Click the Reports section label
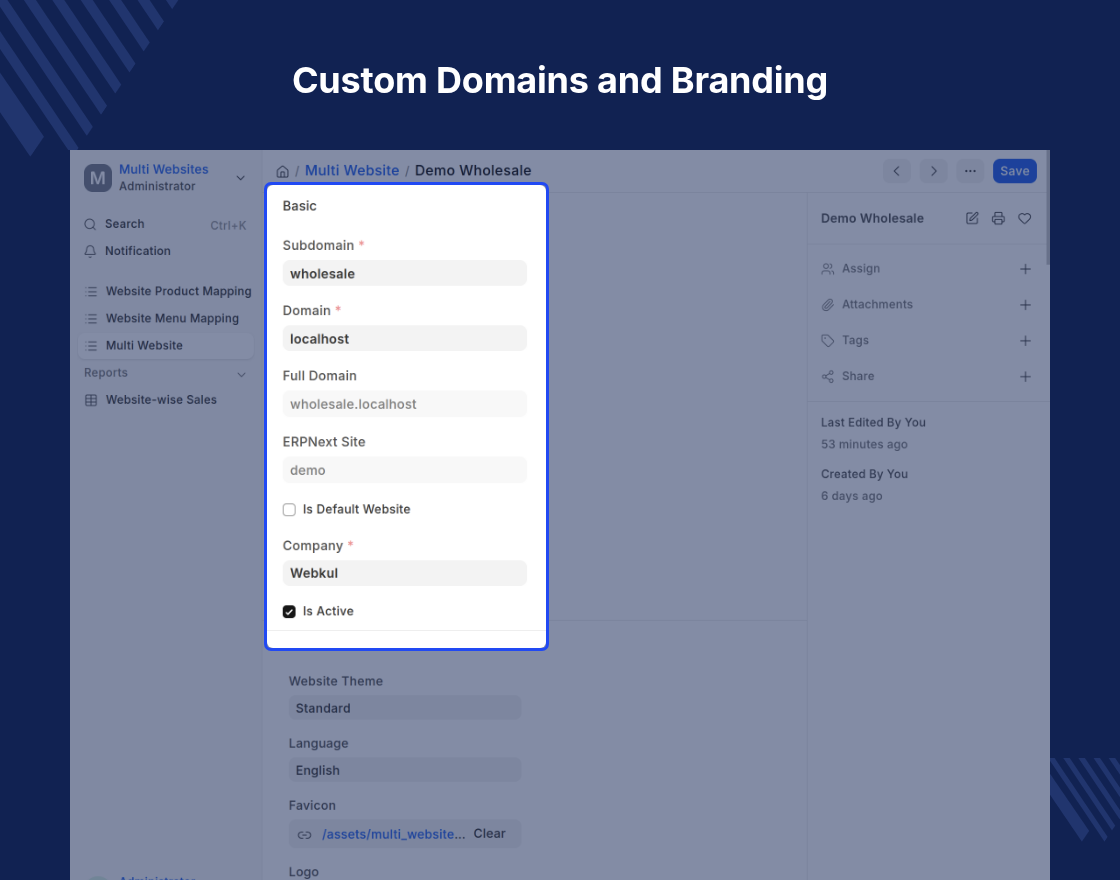This screenshot has height=880, width=1120. pos(106,373)
